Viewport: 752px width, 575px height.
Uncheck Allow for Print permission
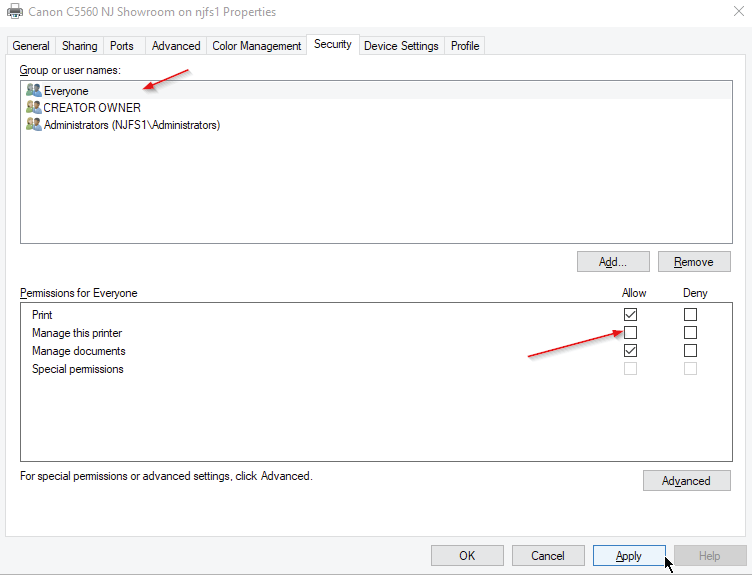coord(630,315)
